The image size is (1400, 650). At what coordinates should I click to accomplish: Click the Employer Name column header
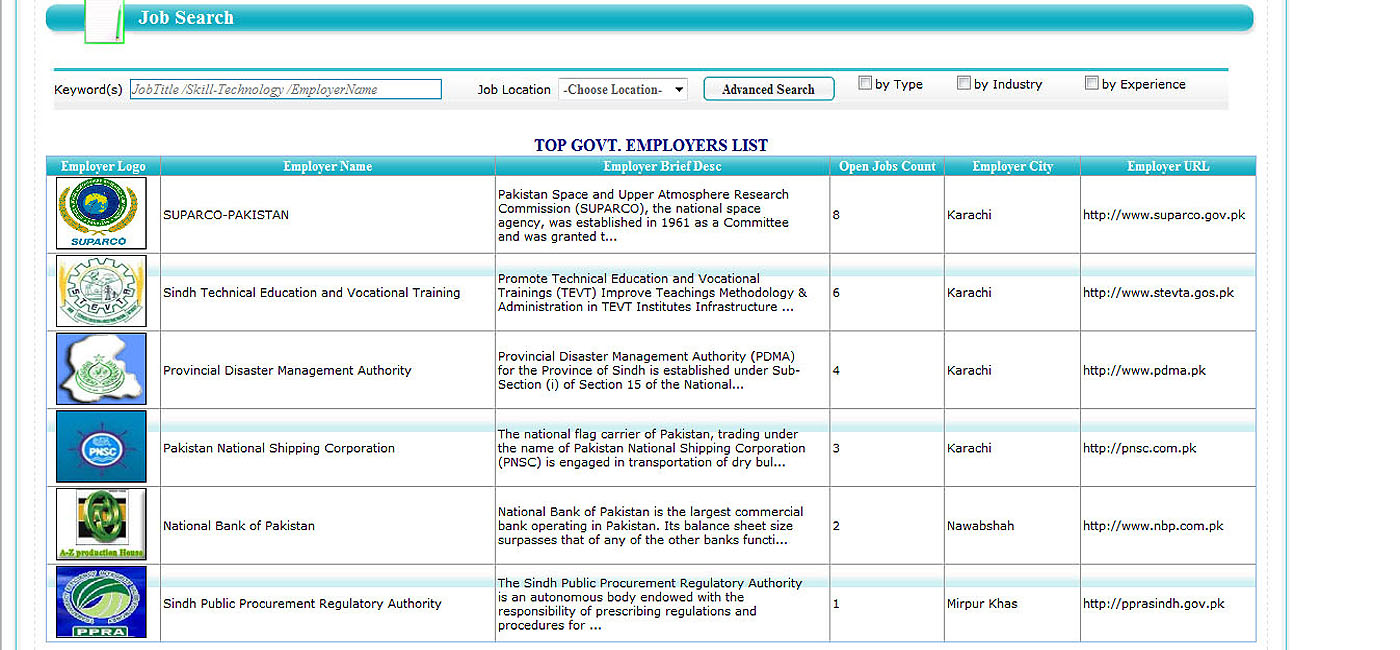327,166
